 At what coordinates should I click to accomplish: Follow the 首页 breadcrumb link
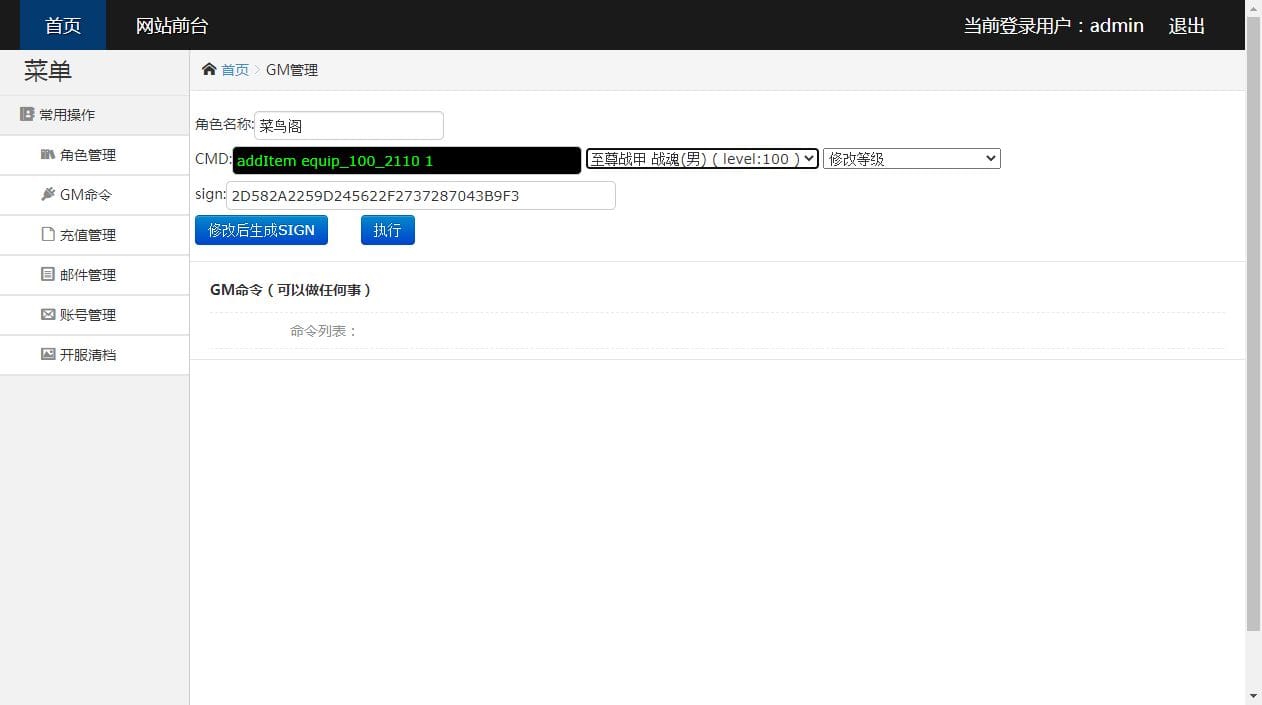point(235,69)
